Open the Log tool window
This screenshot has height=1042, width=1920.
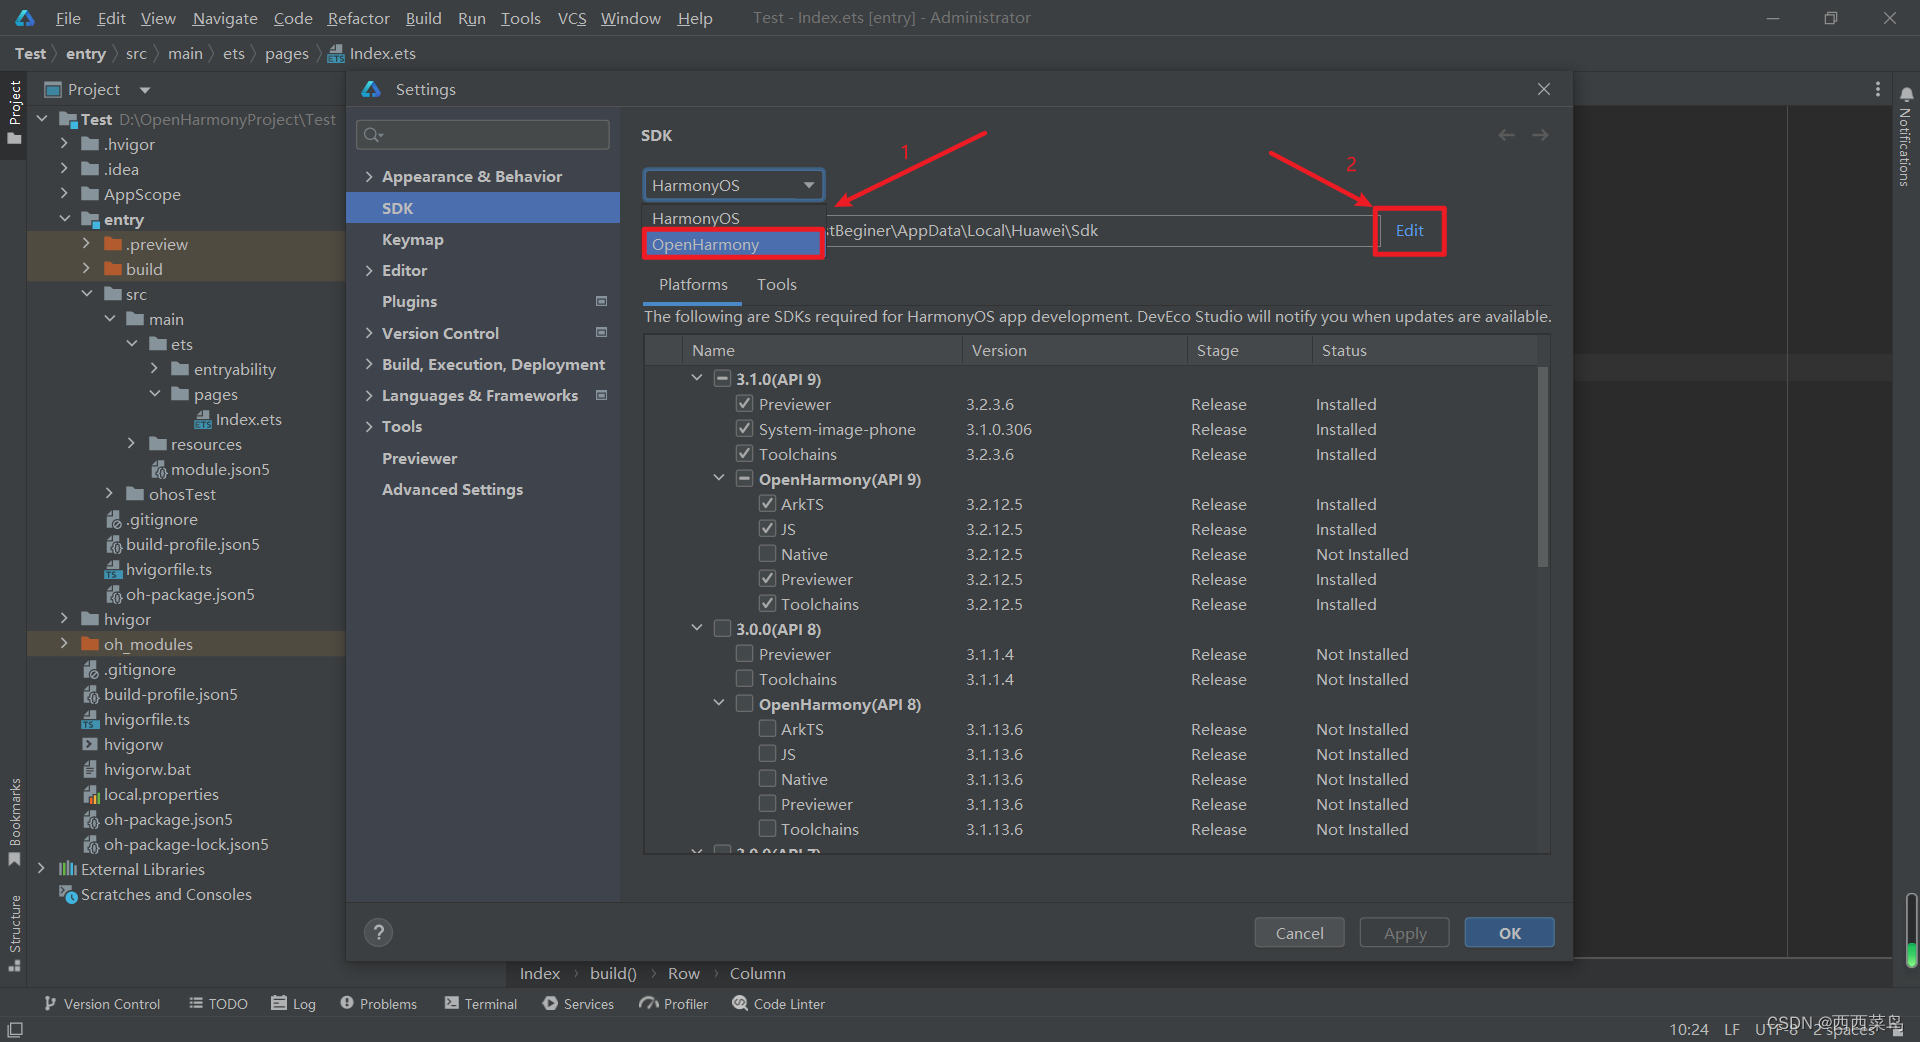coord(294,1004)
